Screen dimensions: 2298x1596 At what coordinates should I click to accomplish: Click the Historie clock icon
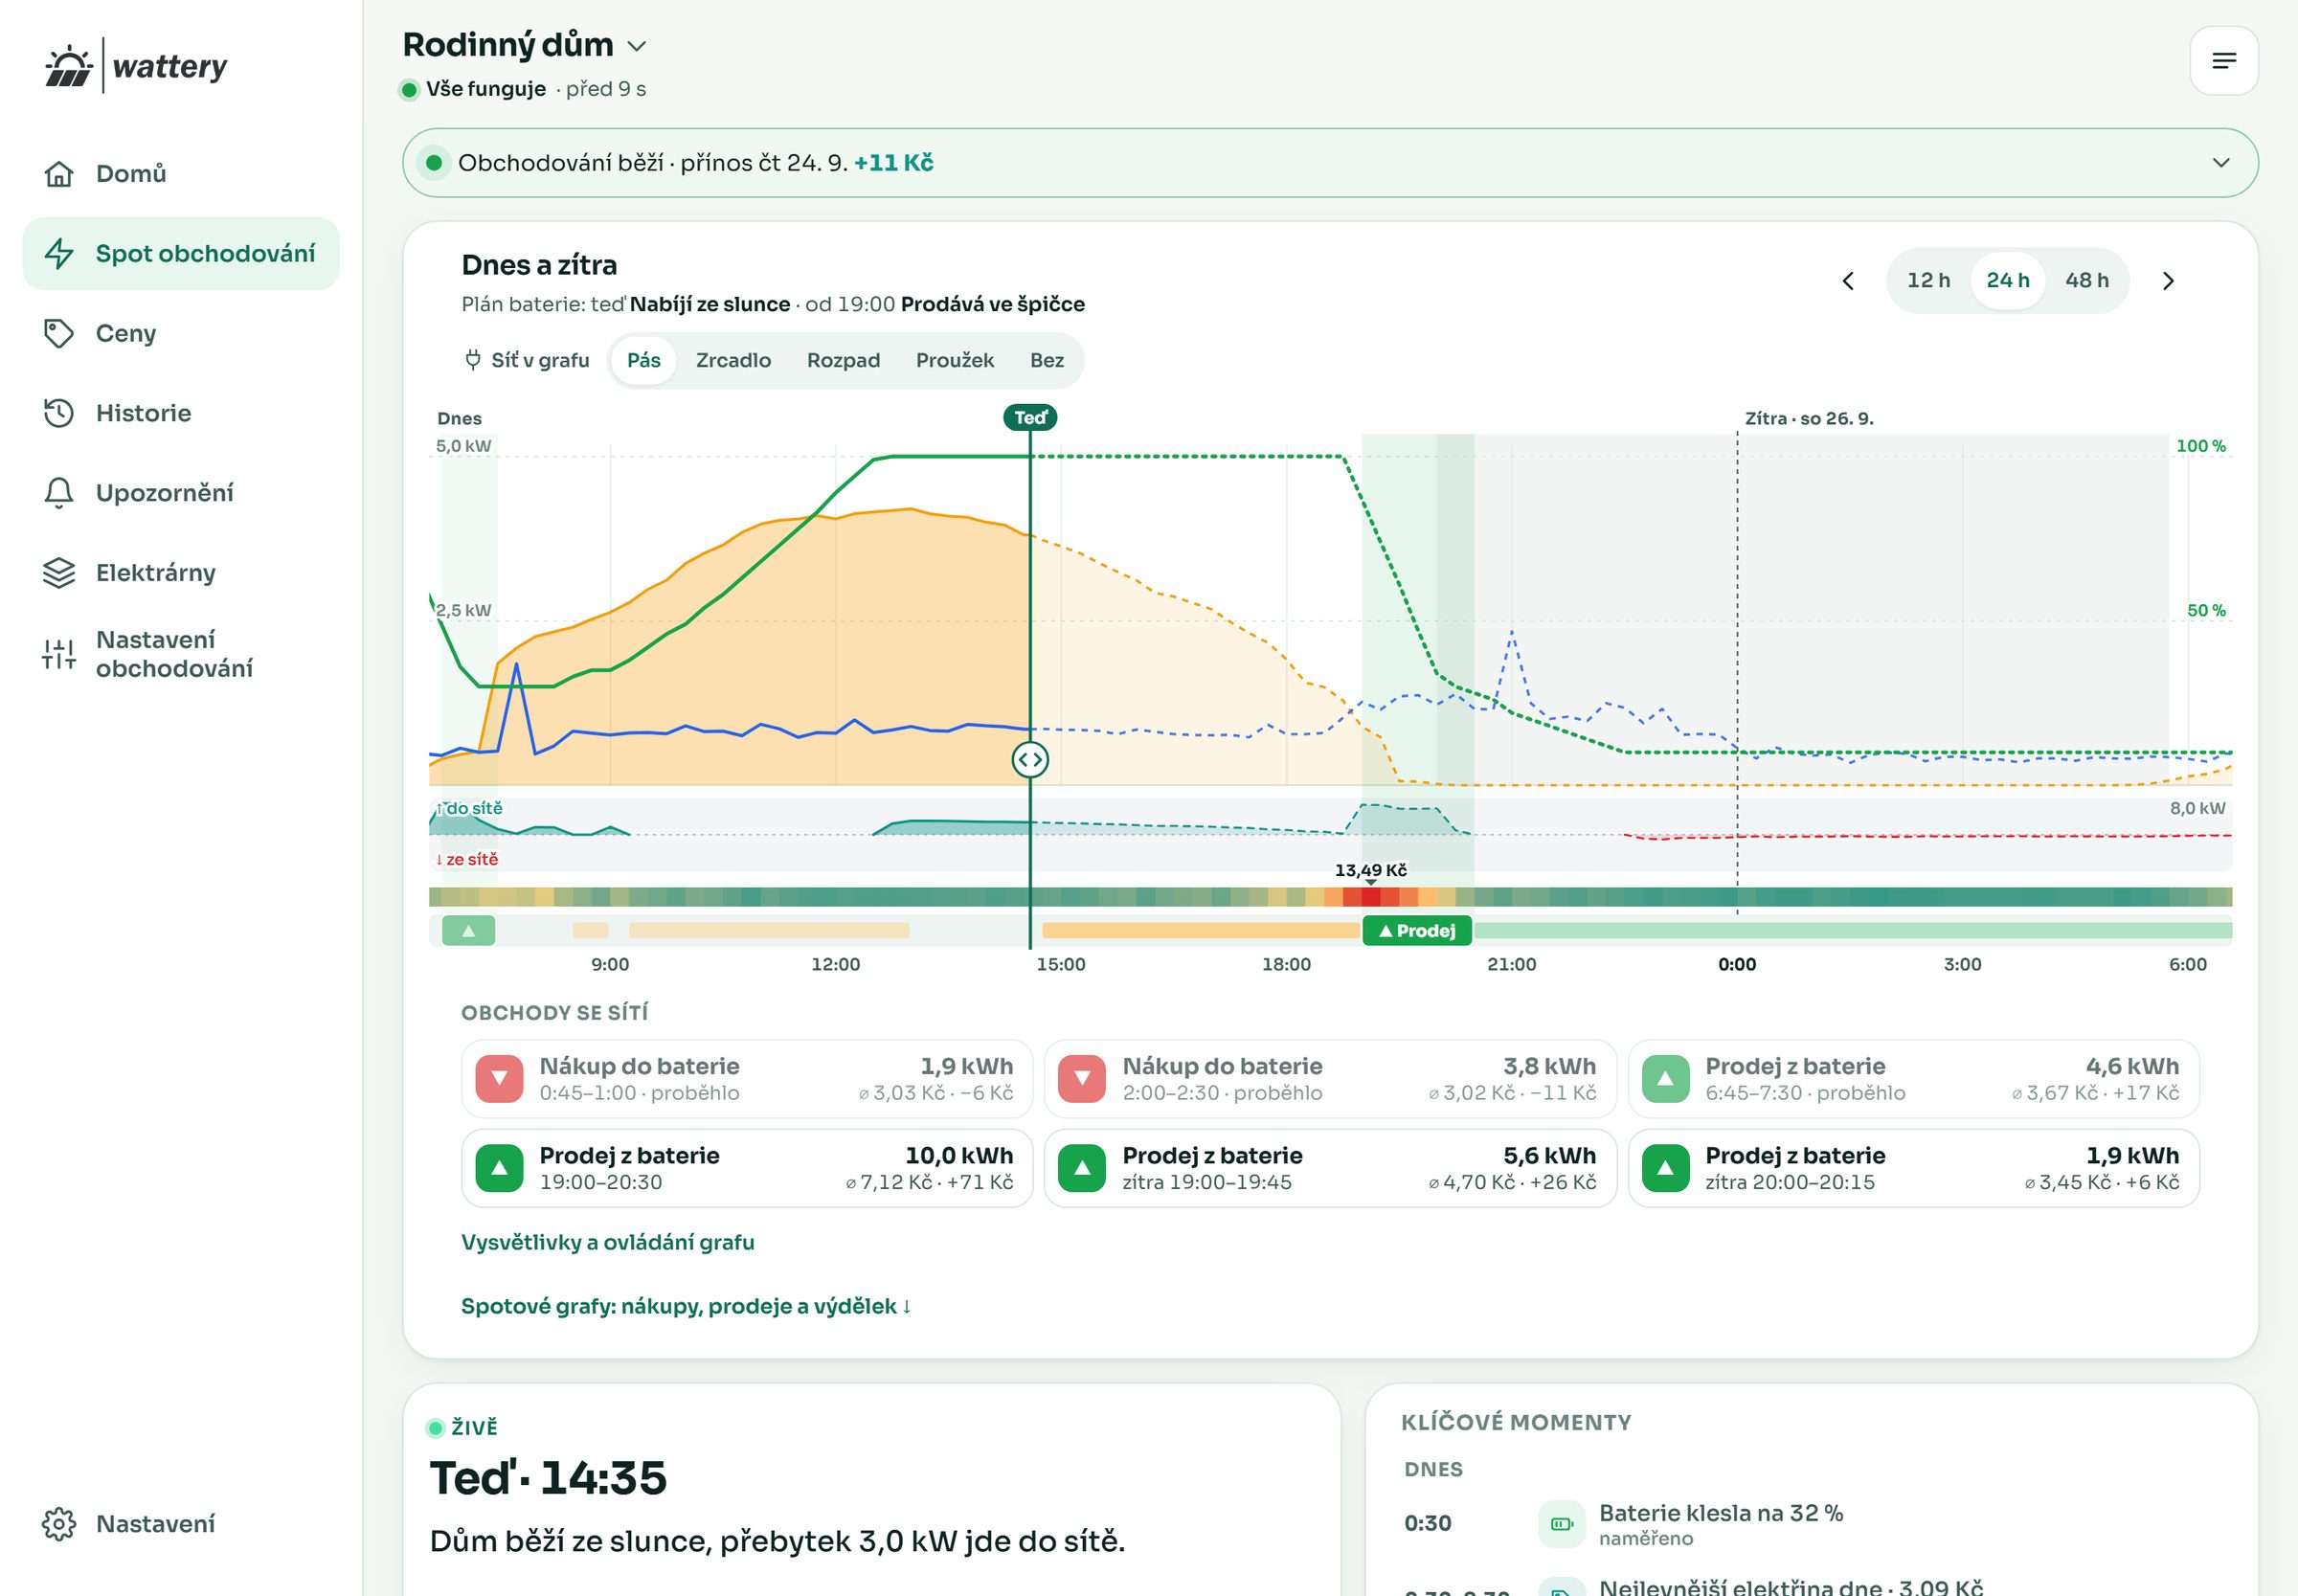(59, 413)
